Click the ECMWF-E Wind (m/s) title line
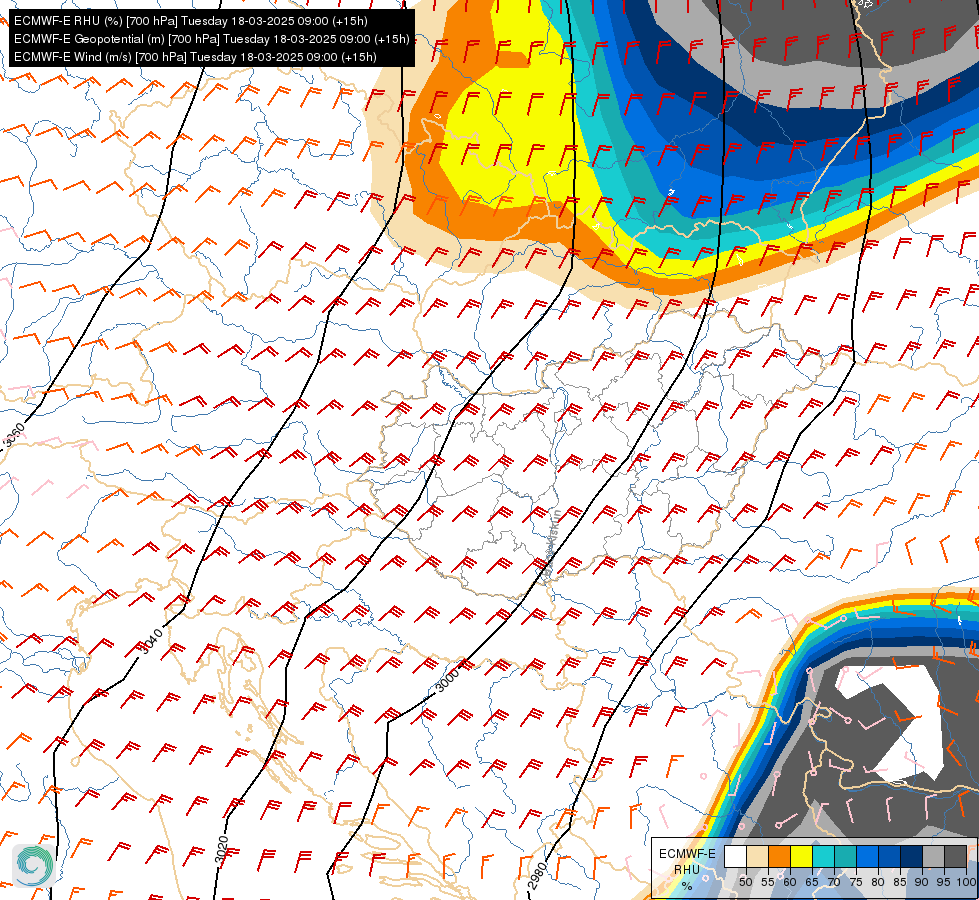Image resolution: width=979 pixels, height=900 pixels. click(x=195, y=57)
